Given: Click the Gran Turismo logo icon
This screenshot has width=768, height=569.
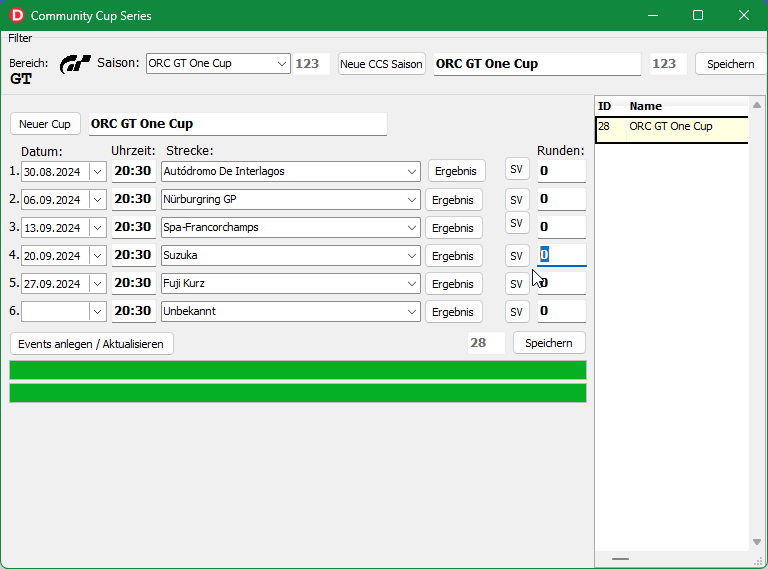Looking at the screenshot, I should point(76,64).
